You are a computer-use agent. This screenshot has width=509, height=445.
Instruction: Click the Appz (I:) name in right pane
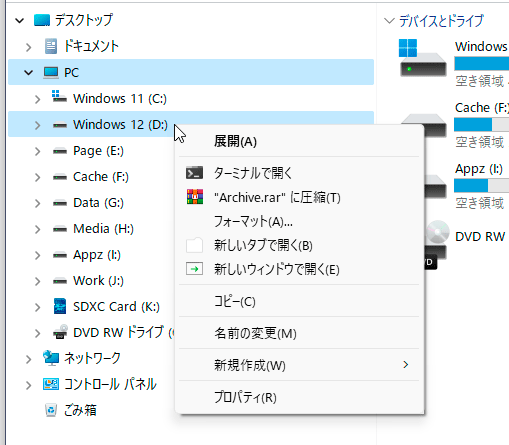[x=479, y=169]
